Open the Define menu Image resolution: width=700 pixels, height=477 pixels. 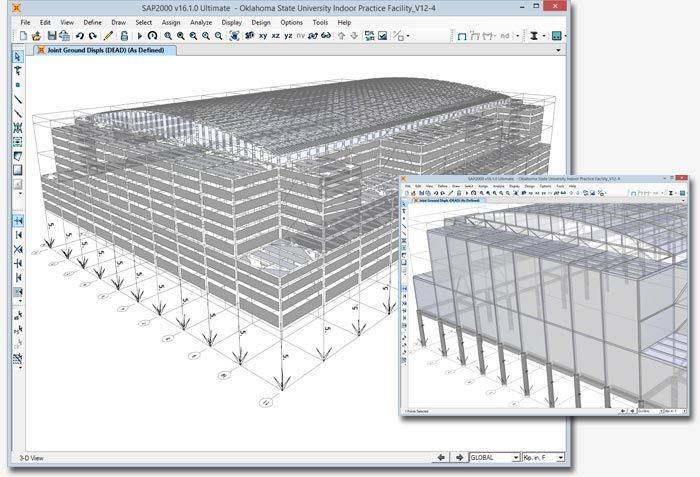[x=92, y=22]
